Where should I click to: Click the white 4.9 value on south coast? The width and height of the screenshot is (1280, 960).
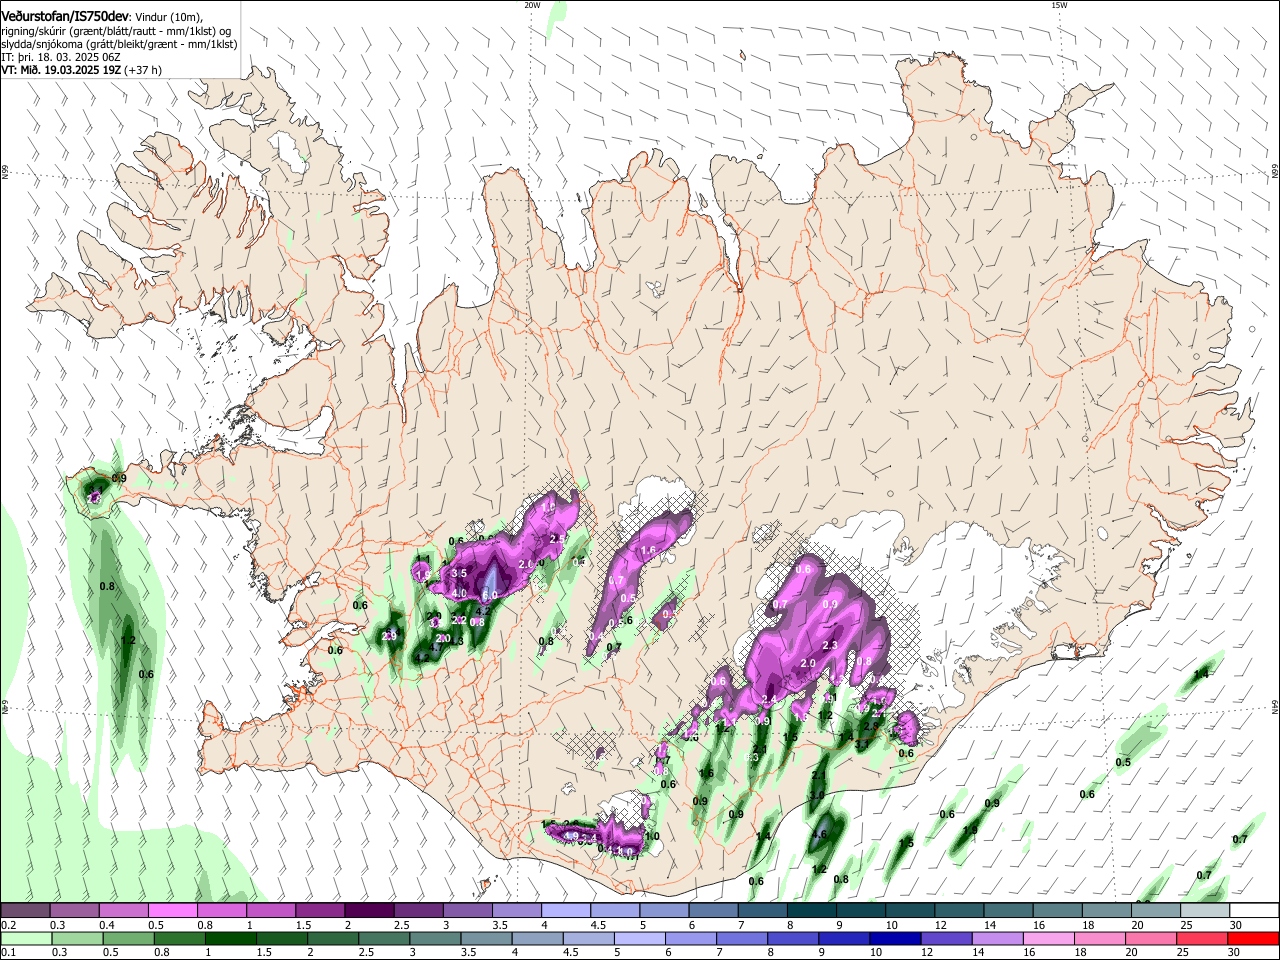(x=573, y=836)
